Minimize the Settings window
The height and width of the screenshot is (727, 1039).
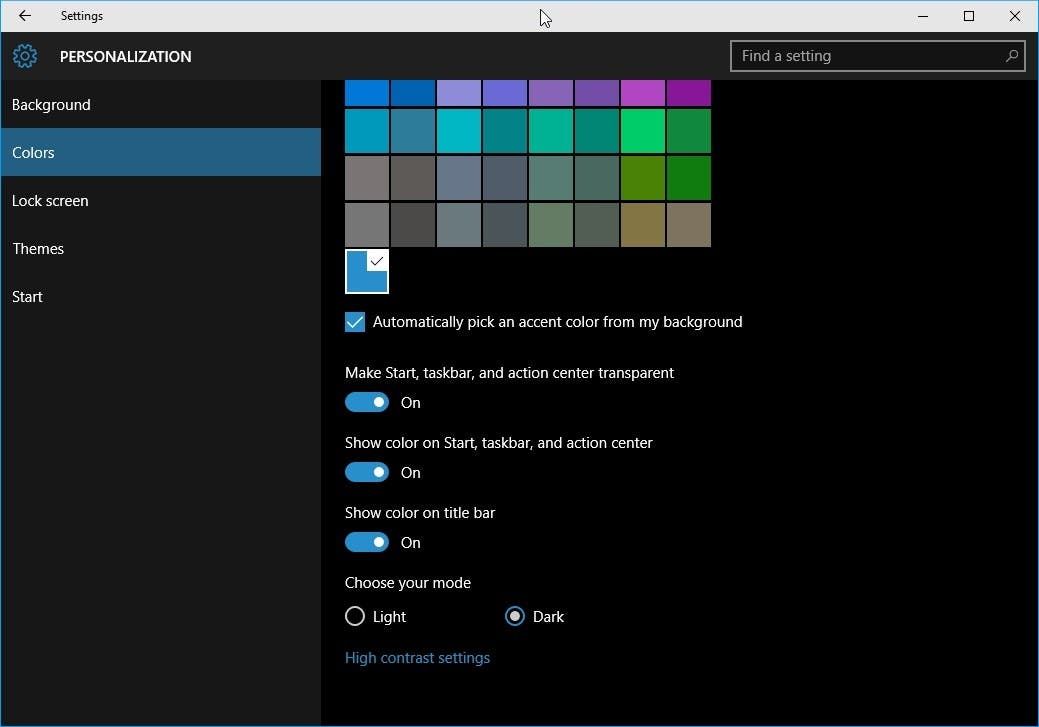coord(922,16)
